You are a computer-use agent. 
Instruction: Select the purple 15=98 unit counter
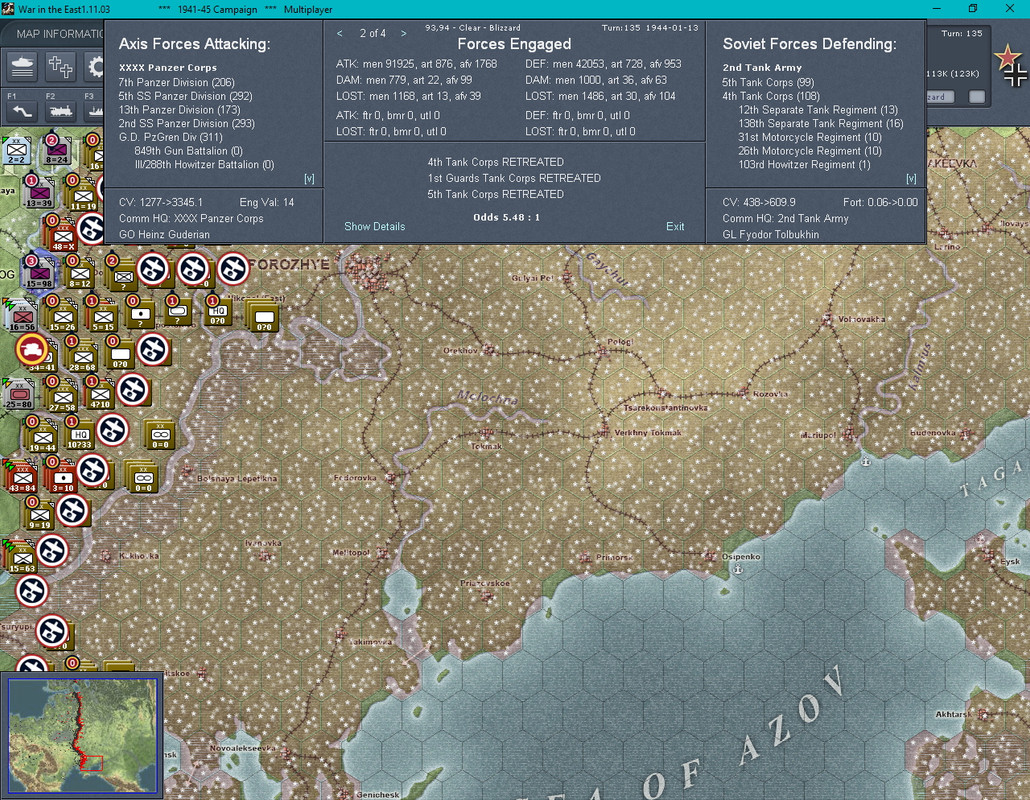coord(39,275)
